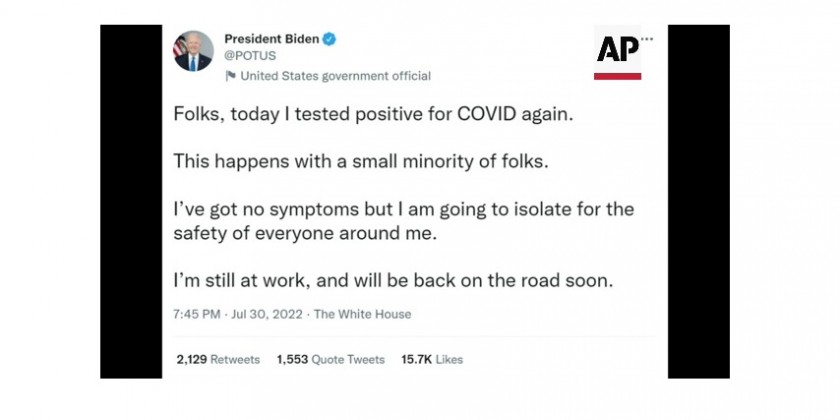Click The White House source label
The image size is (840, 420).
click(362, 314)
